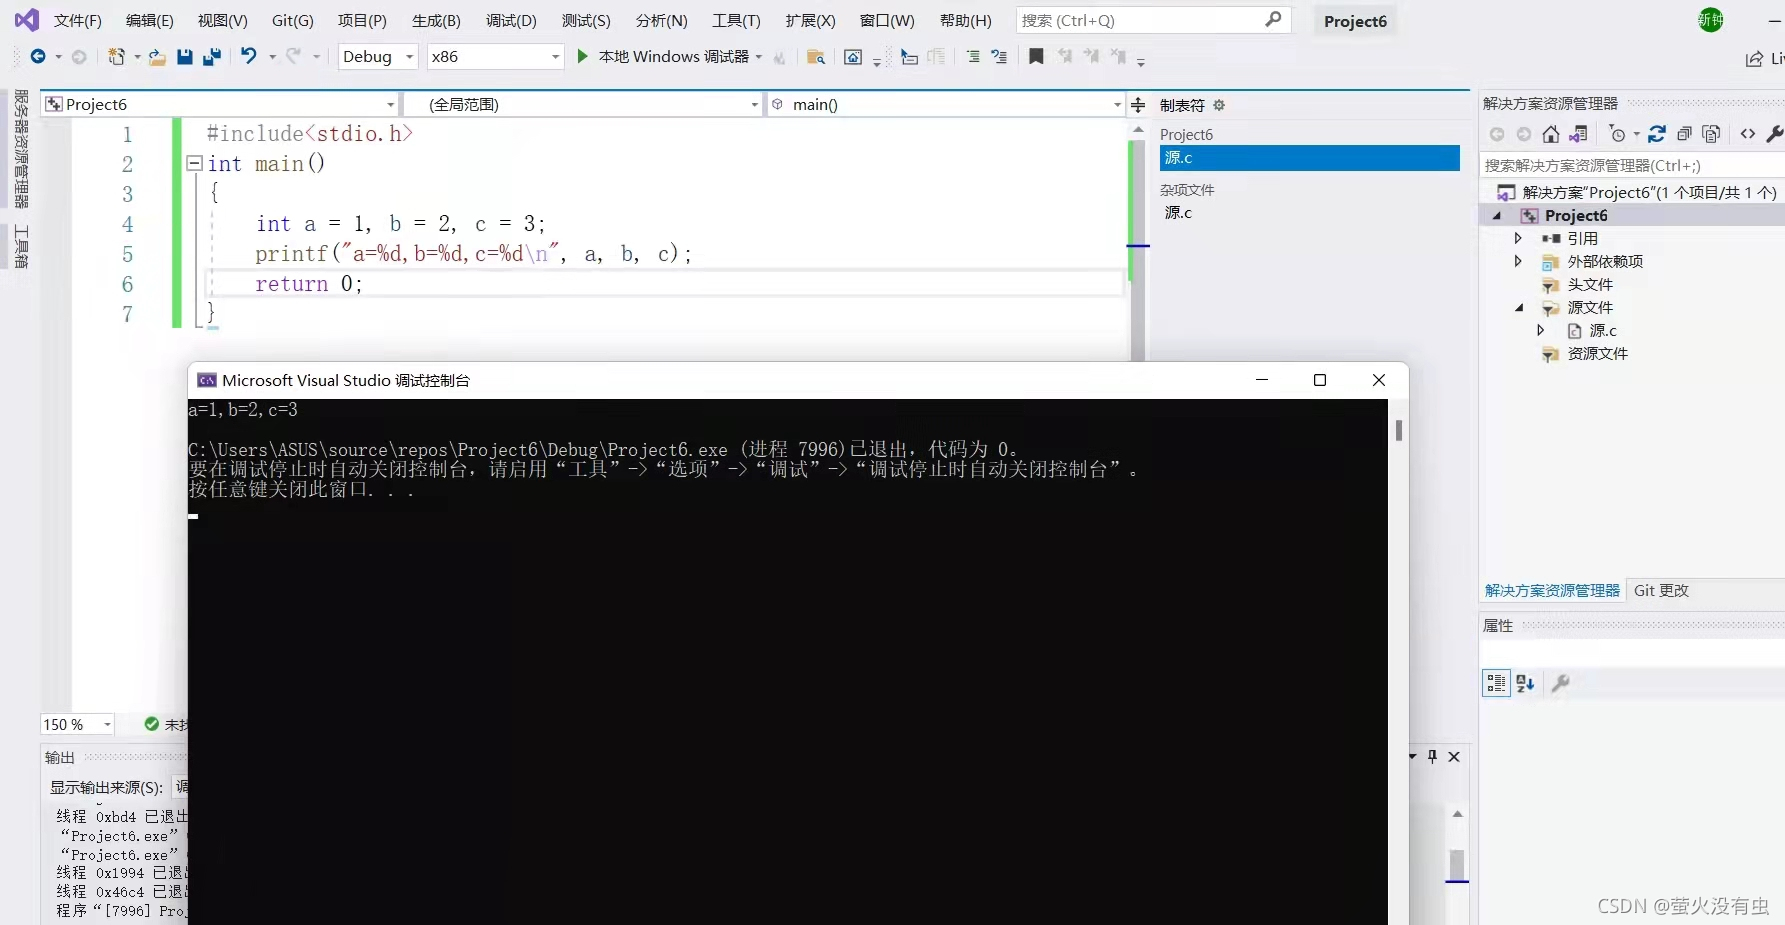
Task: Click the gear icon next to 制表符
Action: pos(1219,105)
